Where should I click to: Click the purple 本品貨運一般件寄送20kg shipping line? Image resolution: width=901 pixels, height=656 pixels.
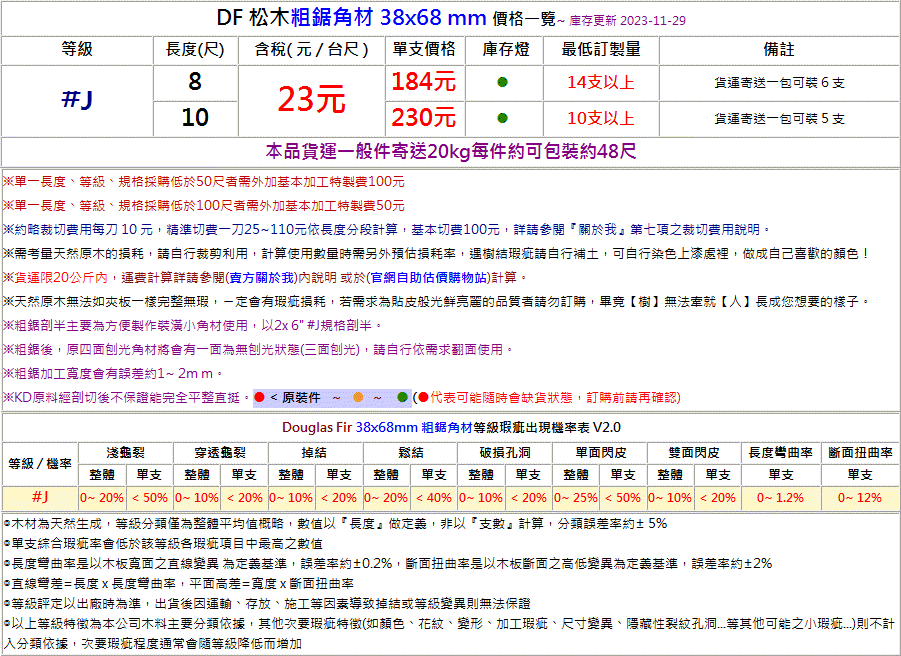[451, 152]
